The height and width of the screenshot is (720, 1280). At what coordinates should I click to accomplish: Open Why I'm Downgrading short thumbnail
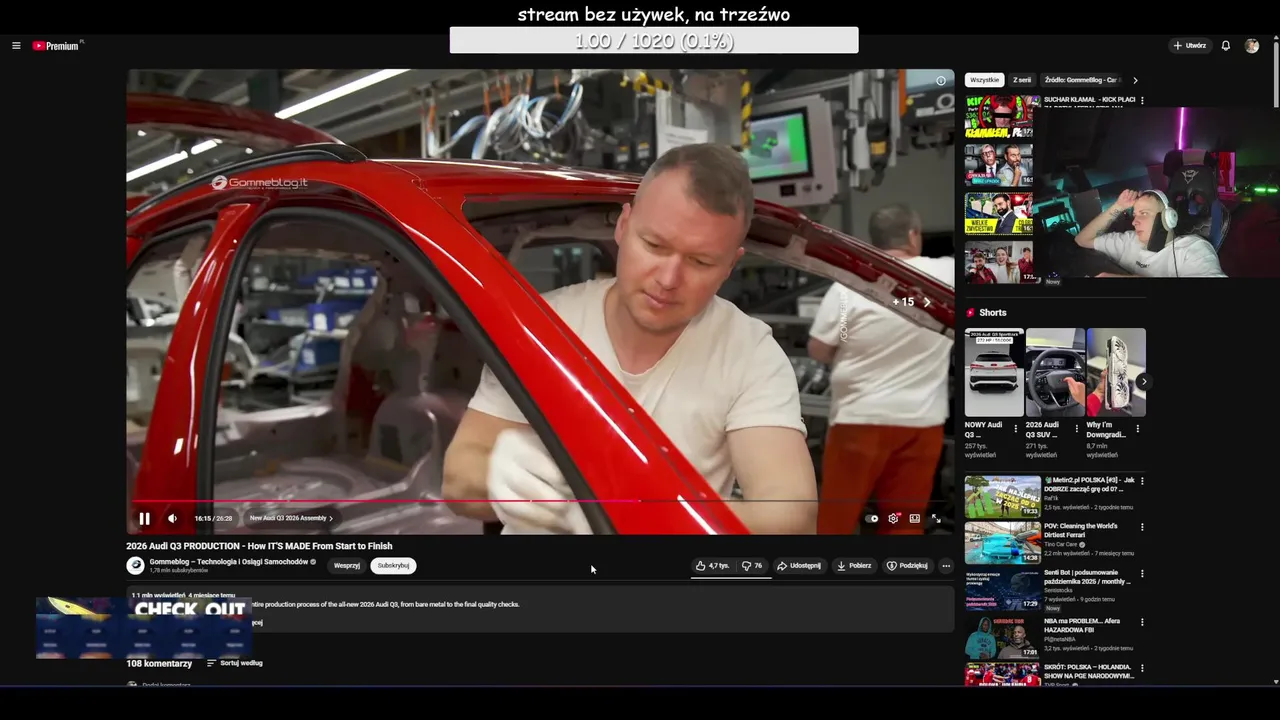point(1116,372)
